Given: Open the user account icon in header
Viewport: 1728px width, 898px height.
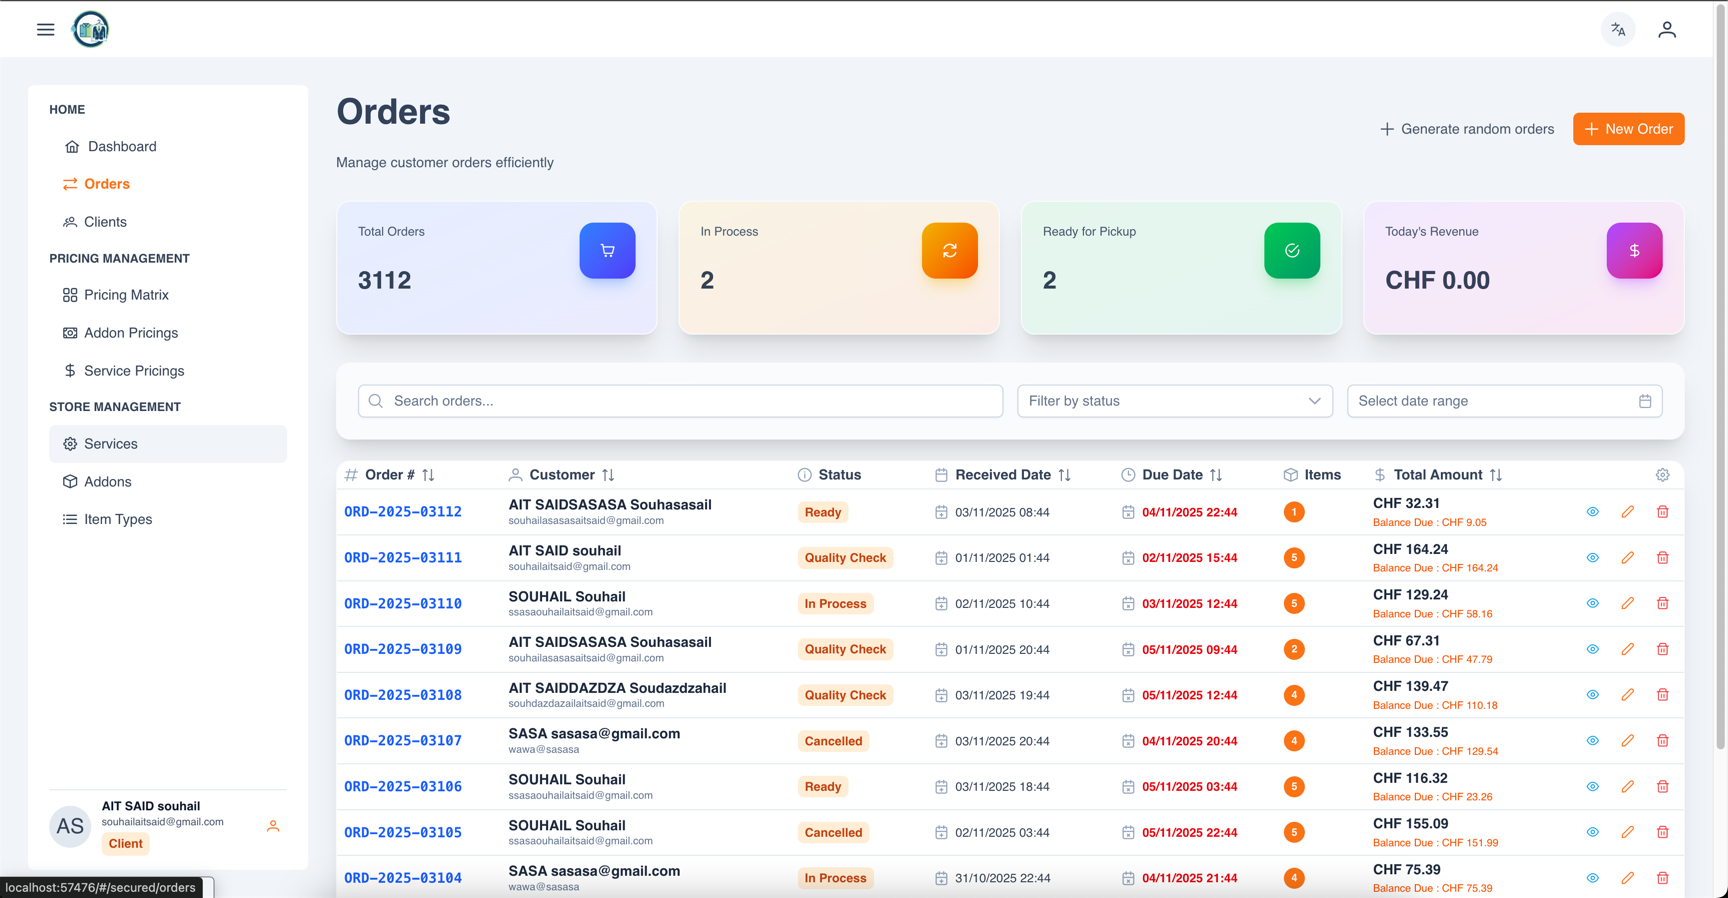Looking at the screenshot, I should point(1666,29).
